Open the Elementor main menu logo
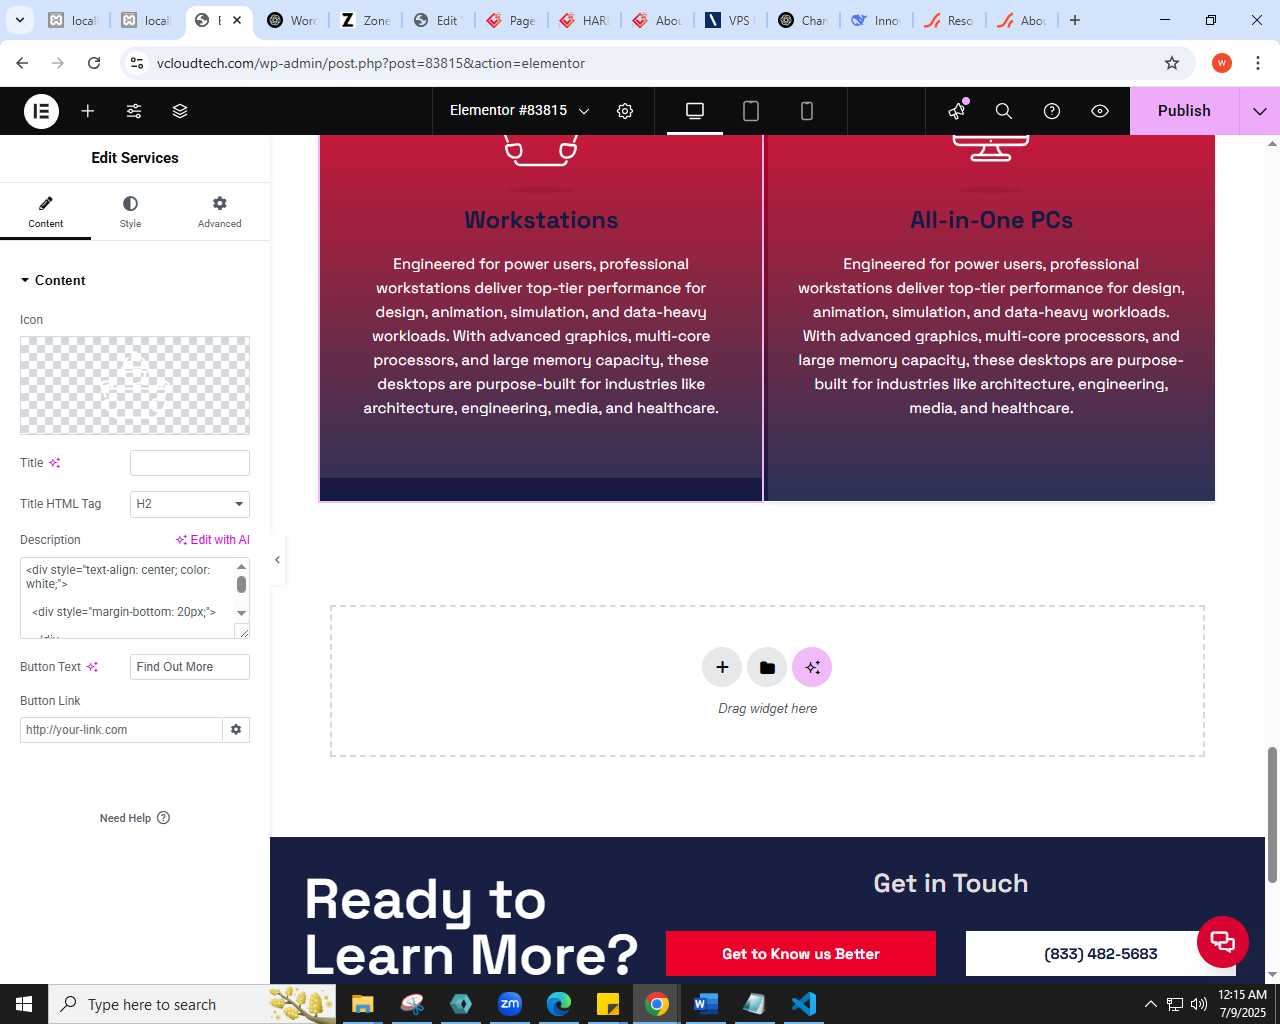This screenshot has height=1024, width=1280. click(x=42, y=111)
